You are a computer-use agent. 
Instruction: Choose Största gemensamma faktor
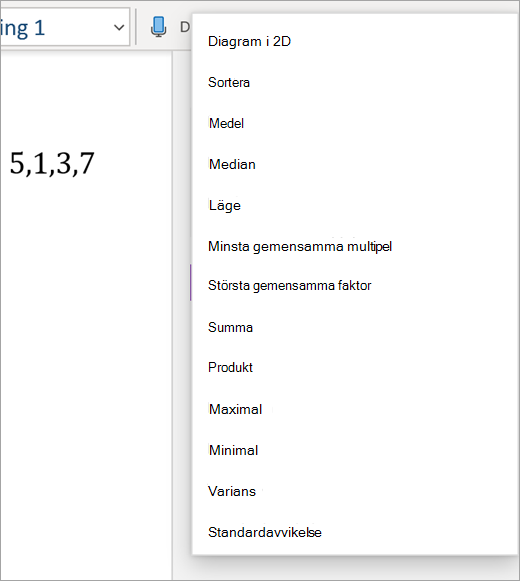[289, 286]
